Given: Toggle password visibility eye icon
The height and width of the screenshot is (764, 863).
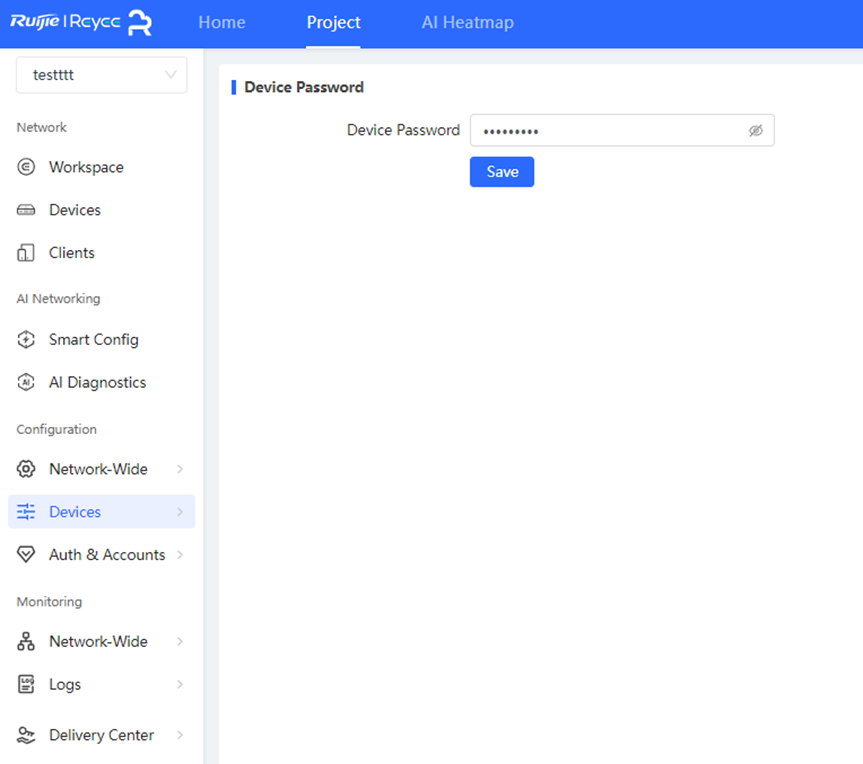Looking at the screenshot, I should click(x=756, y=131).
